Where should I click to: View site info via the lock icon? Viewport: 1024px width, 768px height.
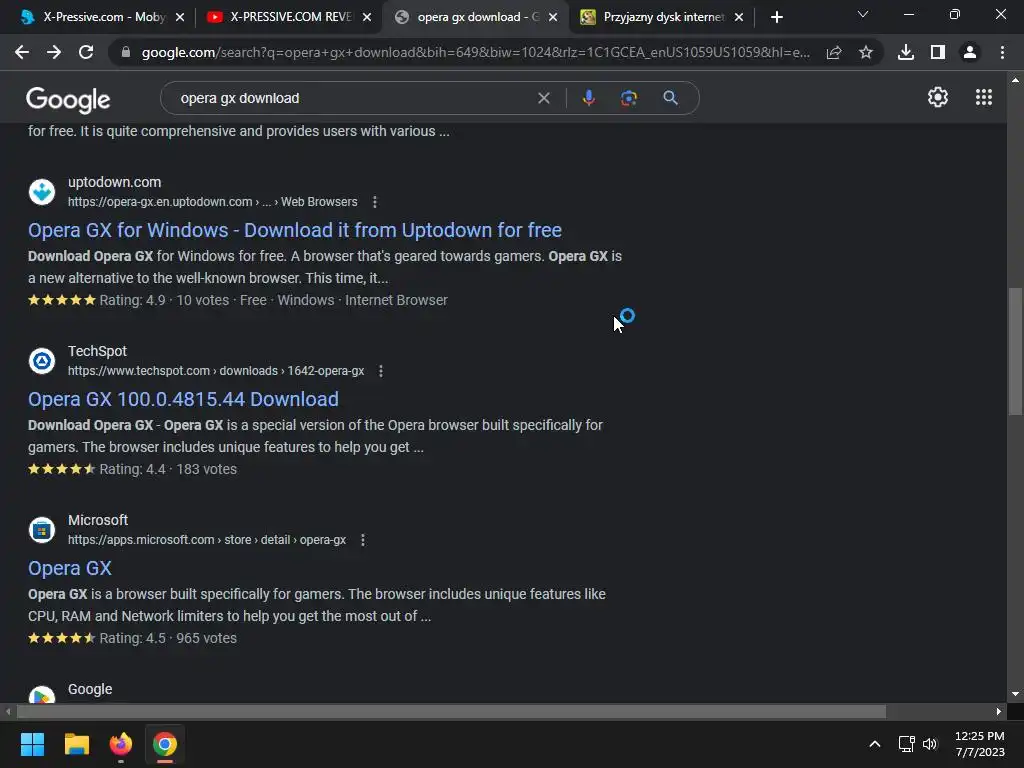pyautogui.click(x=125, y=52)
